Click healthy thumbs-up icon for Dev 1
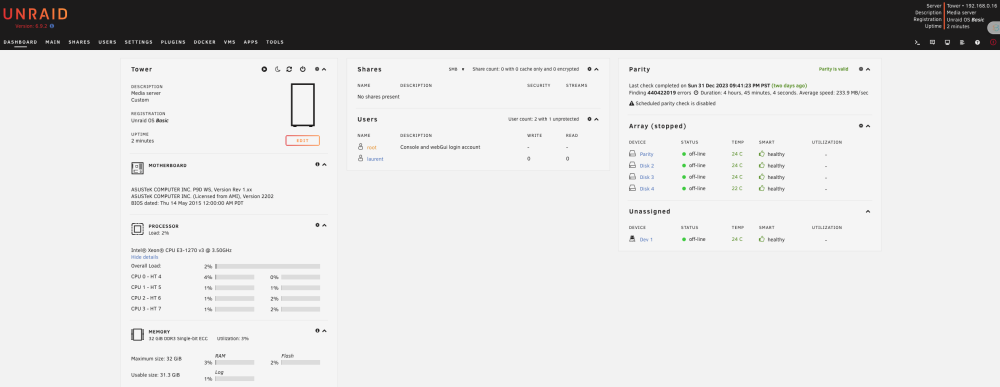This screenshot has width=1000, height=387. tap(761, 239)
